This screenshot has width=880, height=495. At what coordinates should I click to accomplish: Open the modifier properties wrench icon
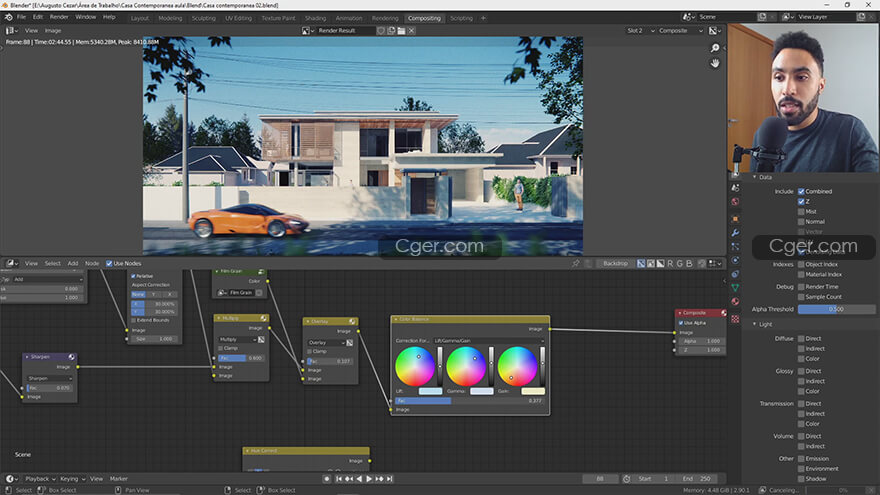(735, 233)
